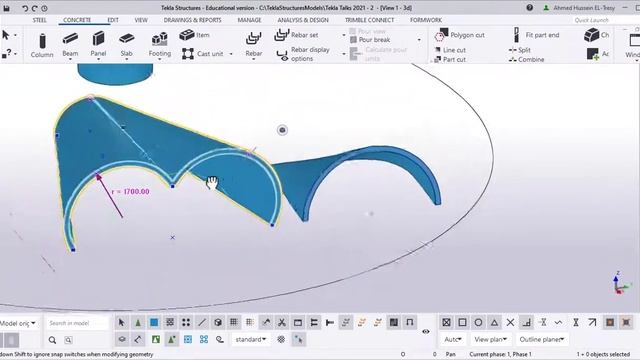Click the magnifier search icon below search box
Image resolution: width=640 pixels, height=360 pixels.
coord(52,340)
